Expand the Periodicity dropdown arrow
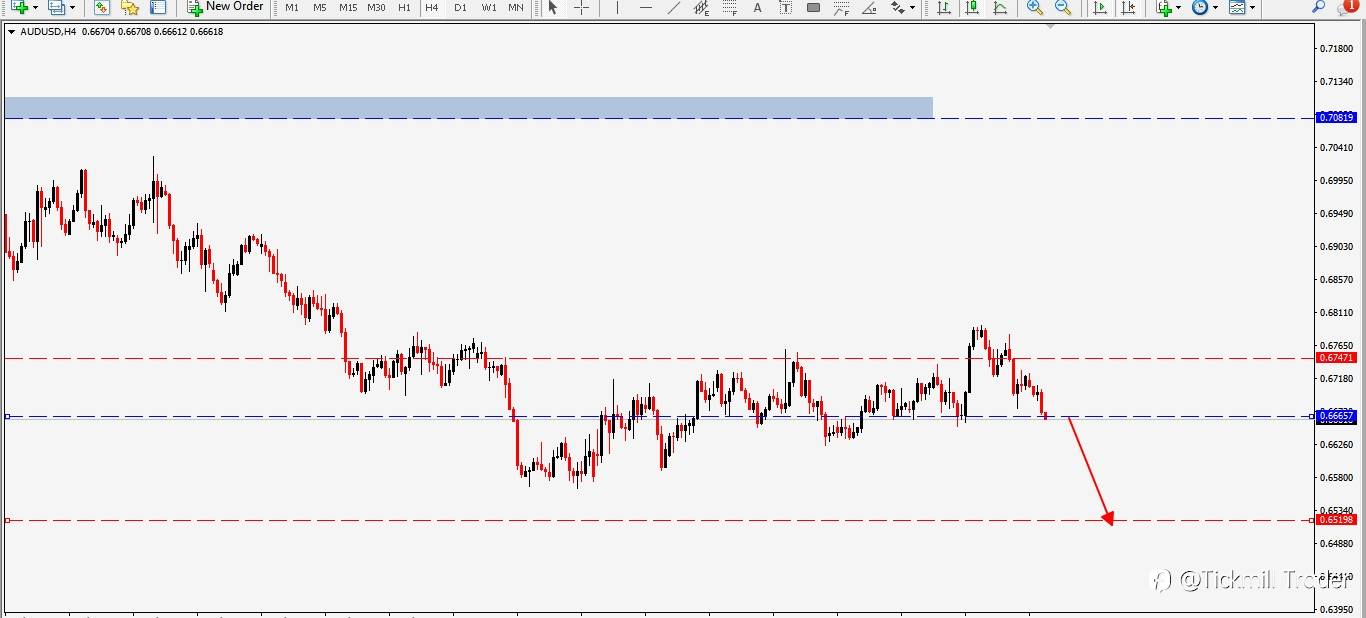 coord(1215,8)
